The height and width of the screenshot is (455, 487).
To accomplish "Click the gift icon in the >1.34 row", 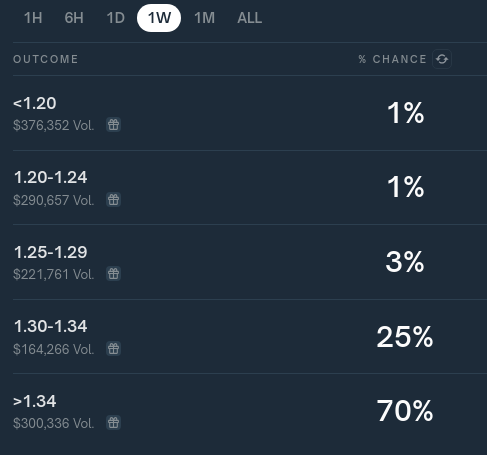I will (113, 423).
